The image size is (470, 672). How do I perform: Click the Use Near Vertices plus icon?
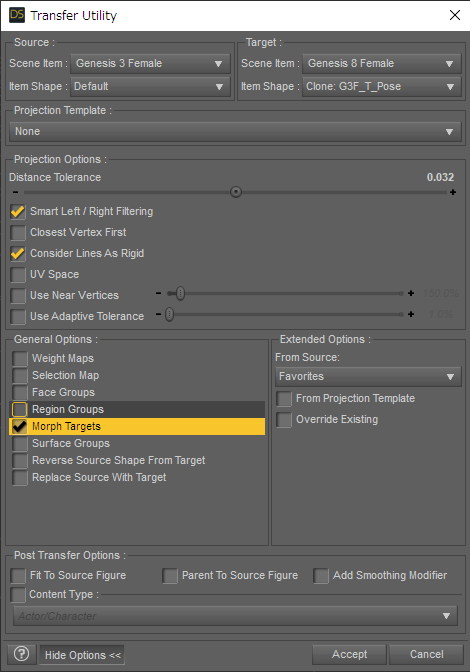411,293
